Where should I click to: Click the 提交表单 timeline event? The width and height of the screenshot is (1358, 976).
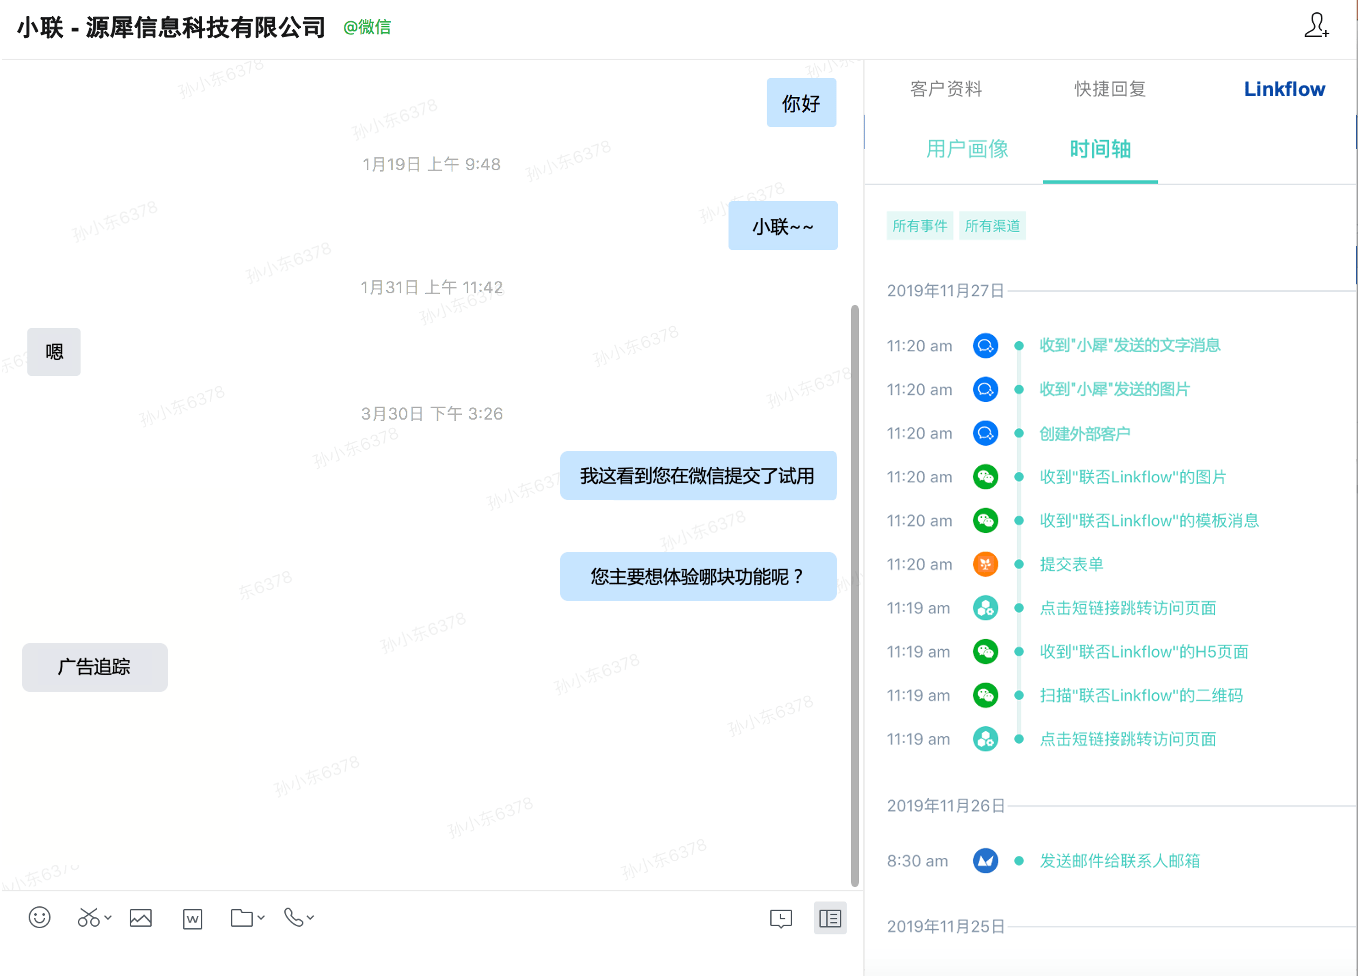(x=1071, y=564)
